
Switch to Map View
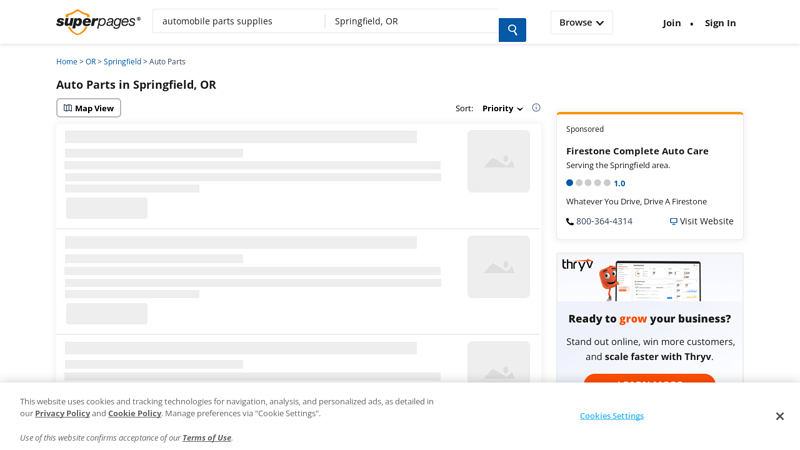click(x=89, y=108)
